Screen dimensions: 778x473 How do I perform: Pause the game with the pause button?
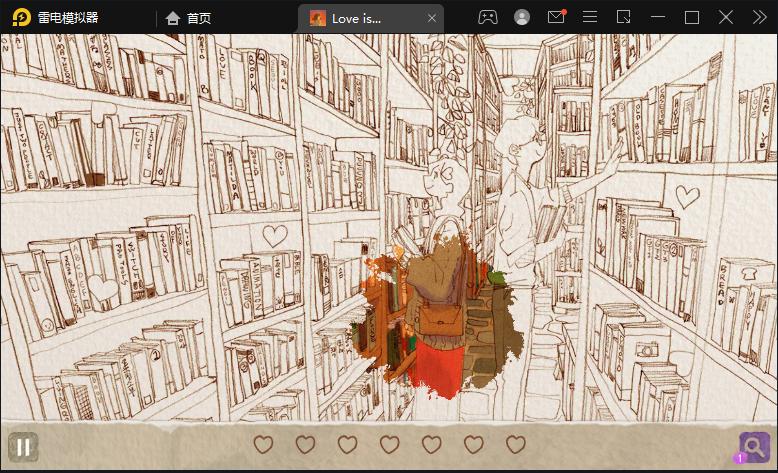[23, 447]
